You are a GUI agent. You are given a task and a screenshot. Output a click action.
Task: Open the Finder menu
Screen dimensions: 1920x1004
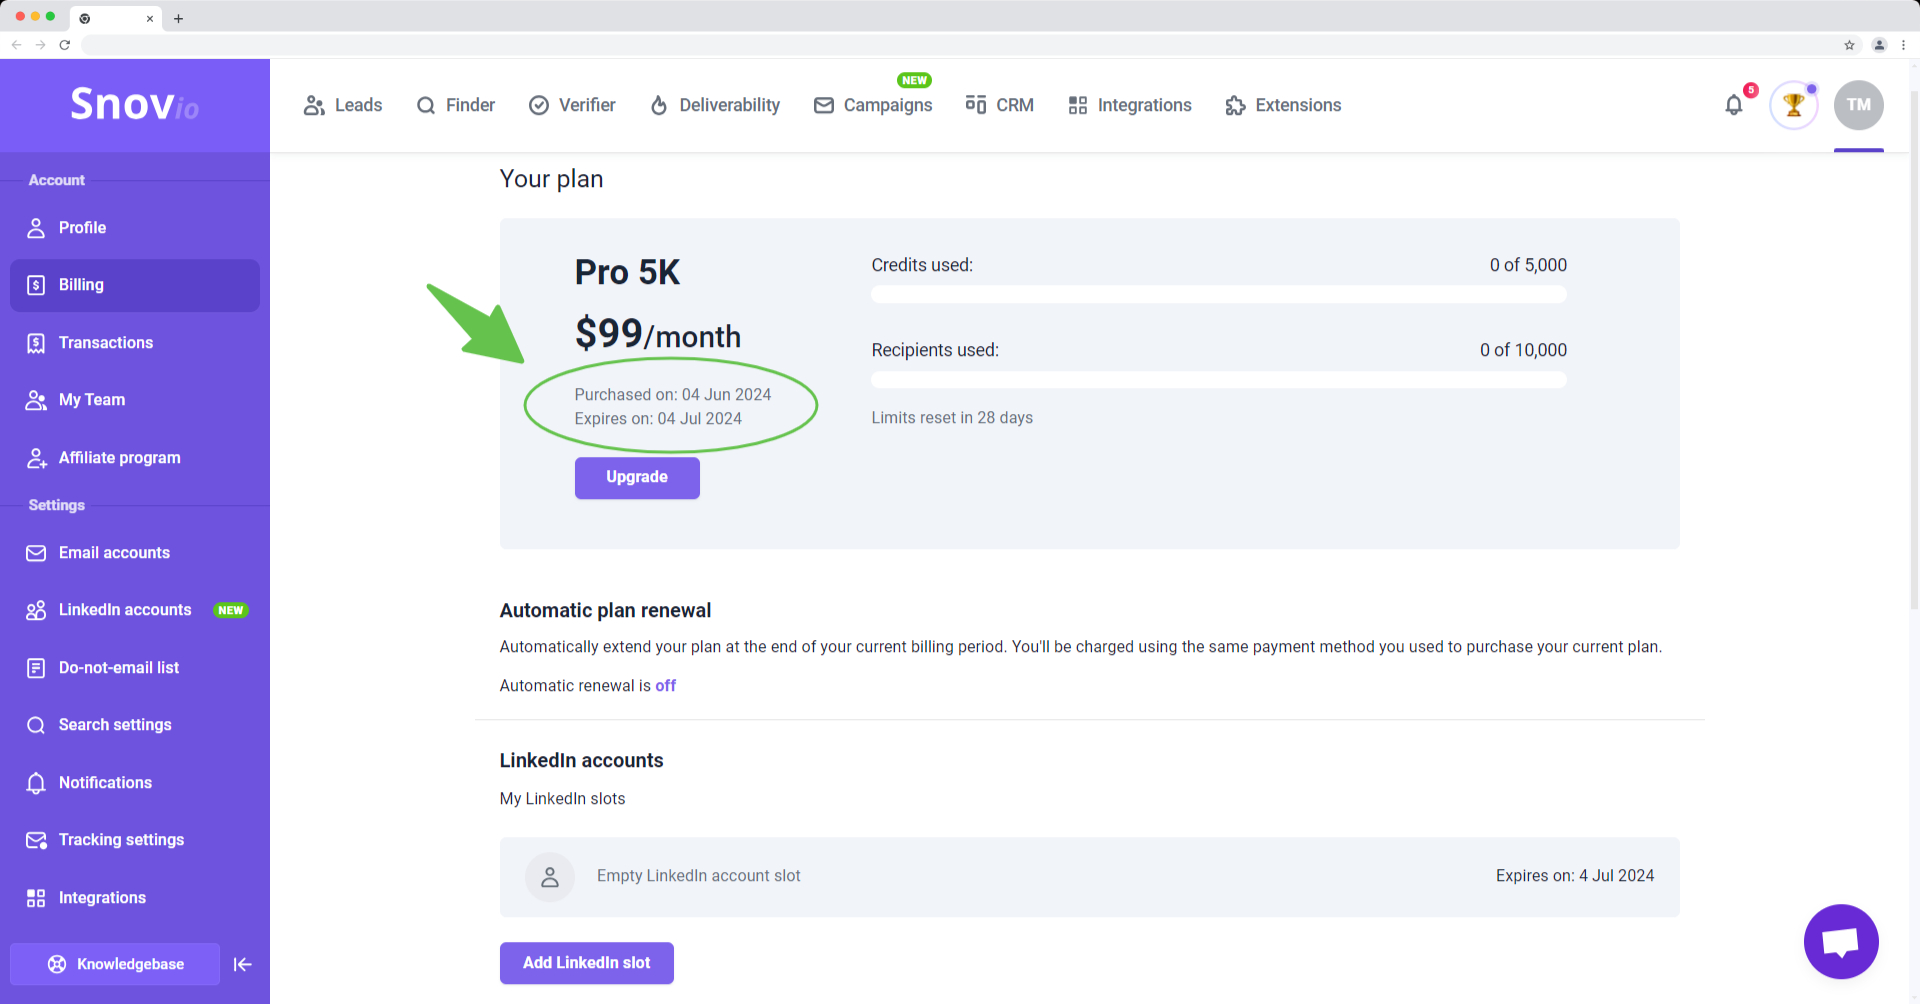click(x=455, y=105)
